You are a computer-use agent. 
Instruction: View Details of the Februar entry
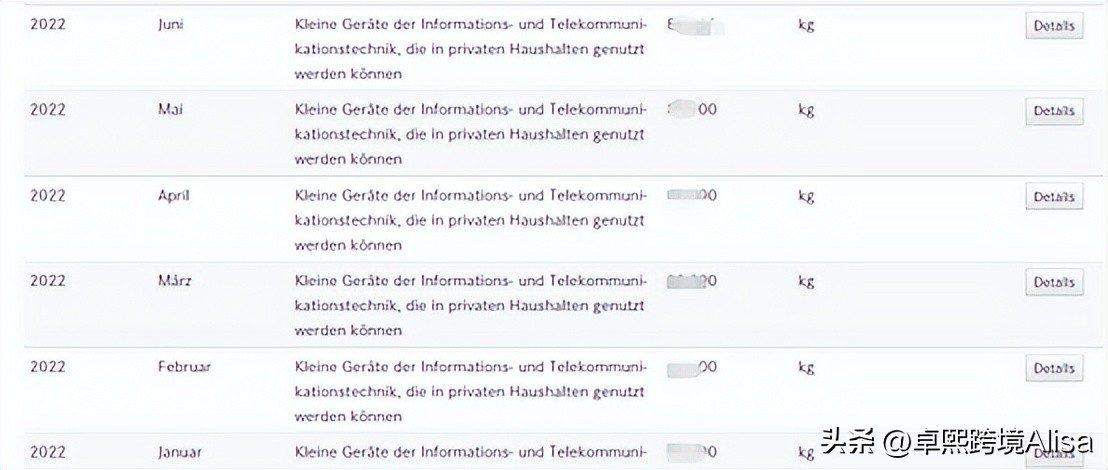pos(1054,369)
